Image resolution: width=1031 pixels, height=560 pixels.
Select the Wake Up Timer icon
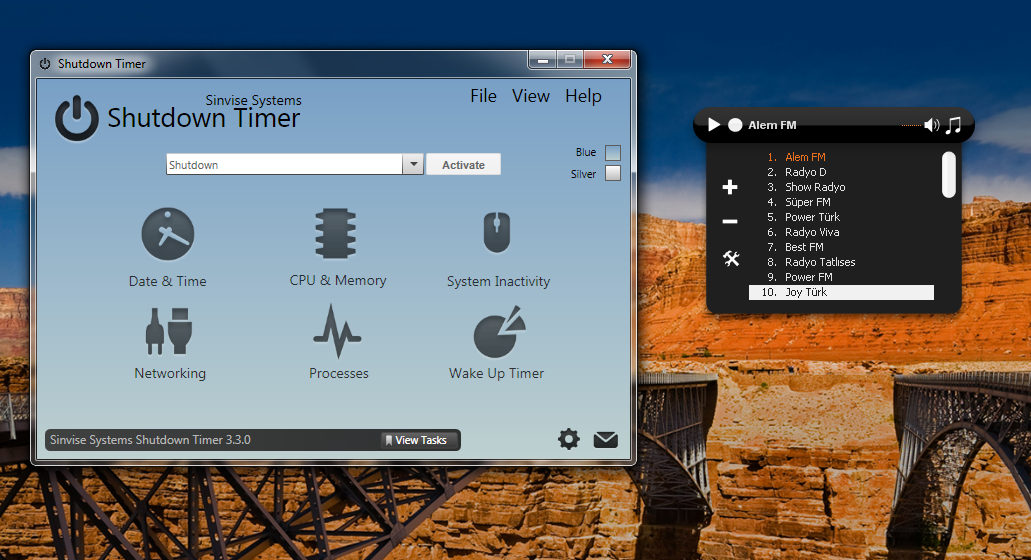point(497,332)
